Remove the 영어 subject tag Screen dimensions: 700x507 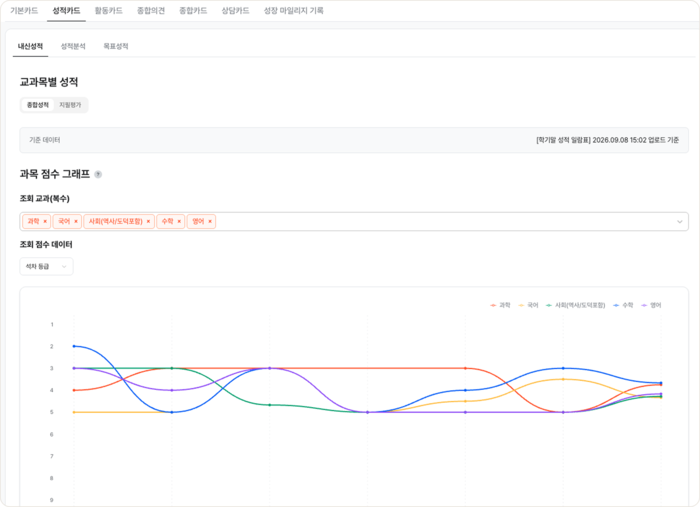(210, 221)
